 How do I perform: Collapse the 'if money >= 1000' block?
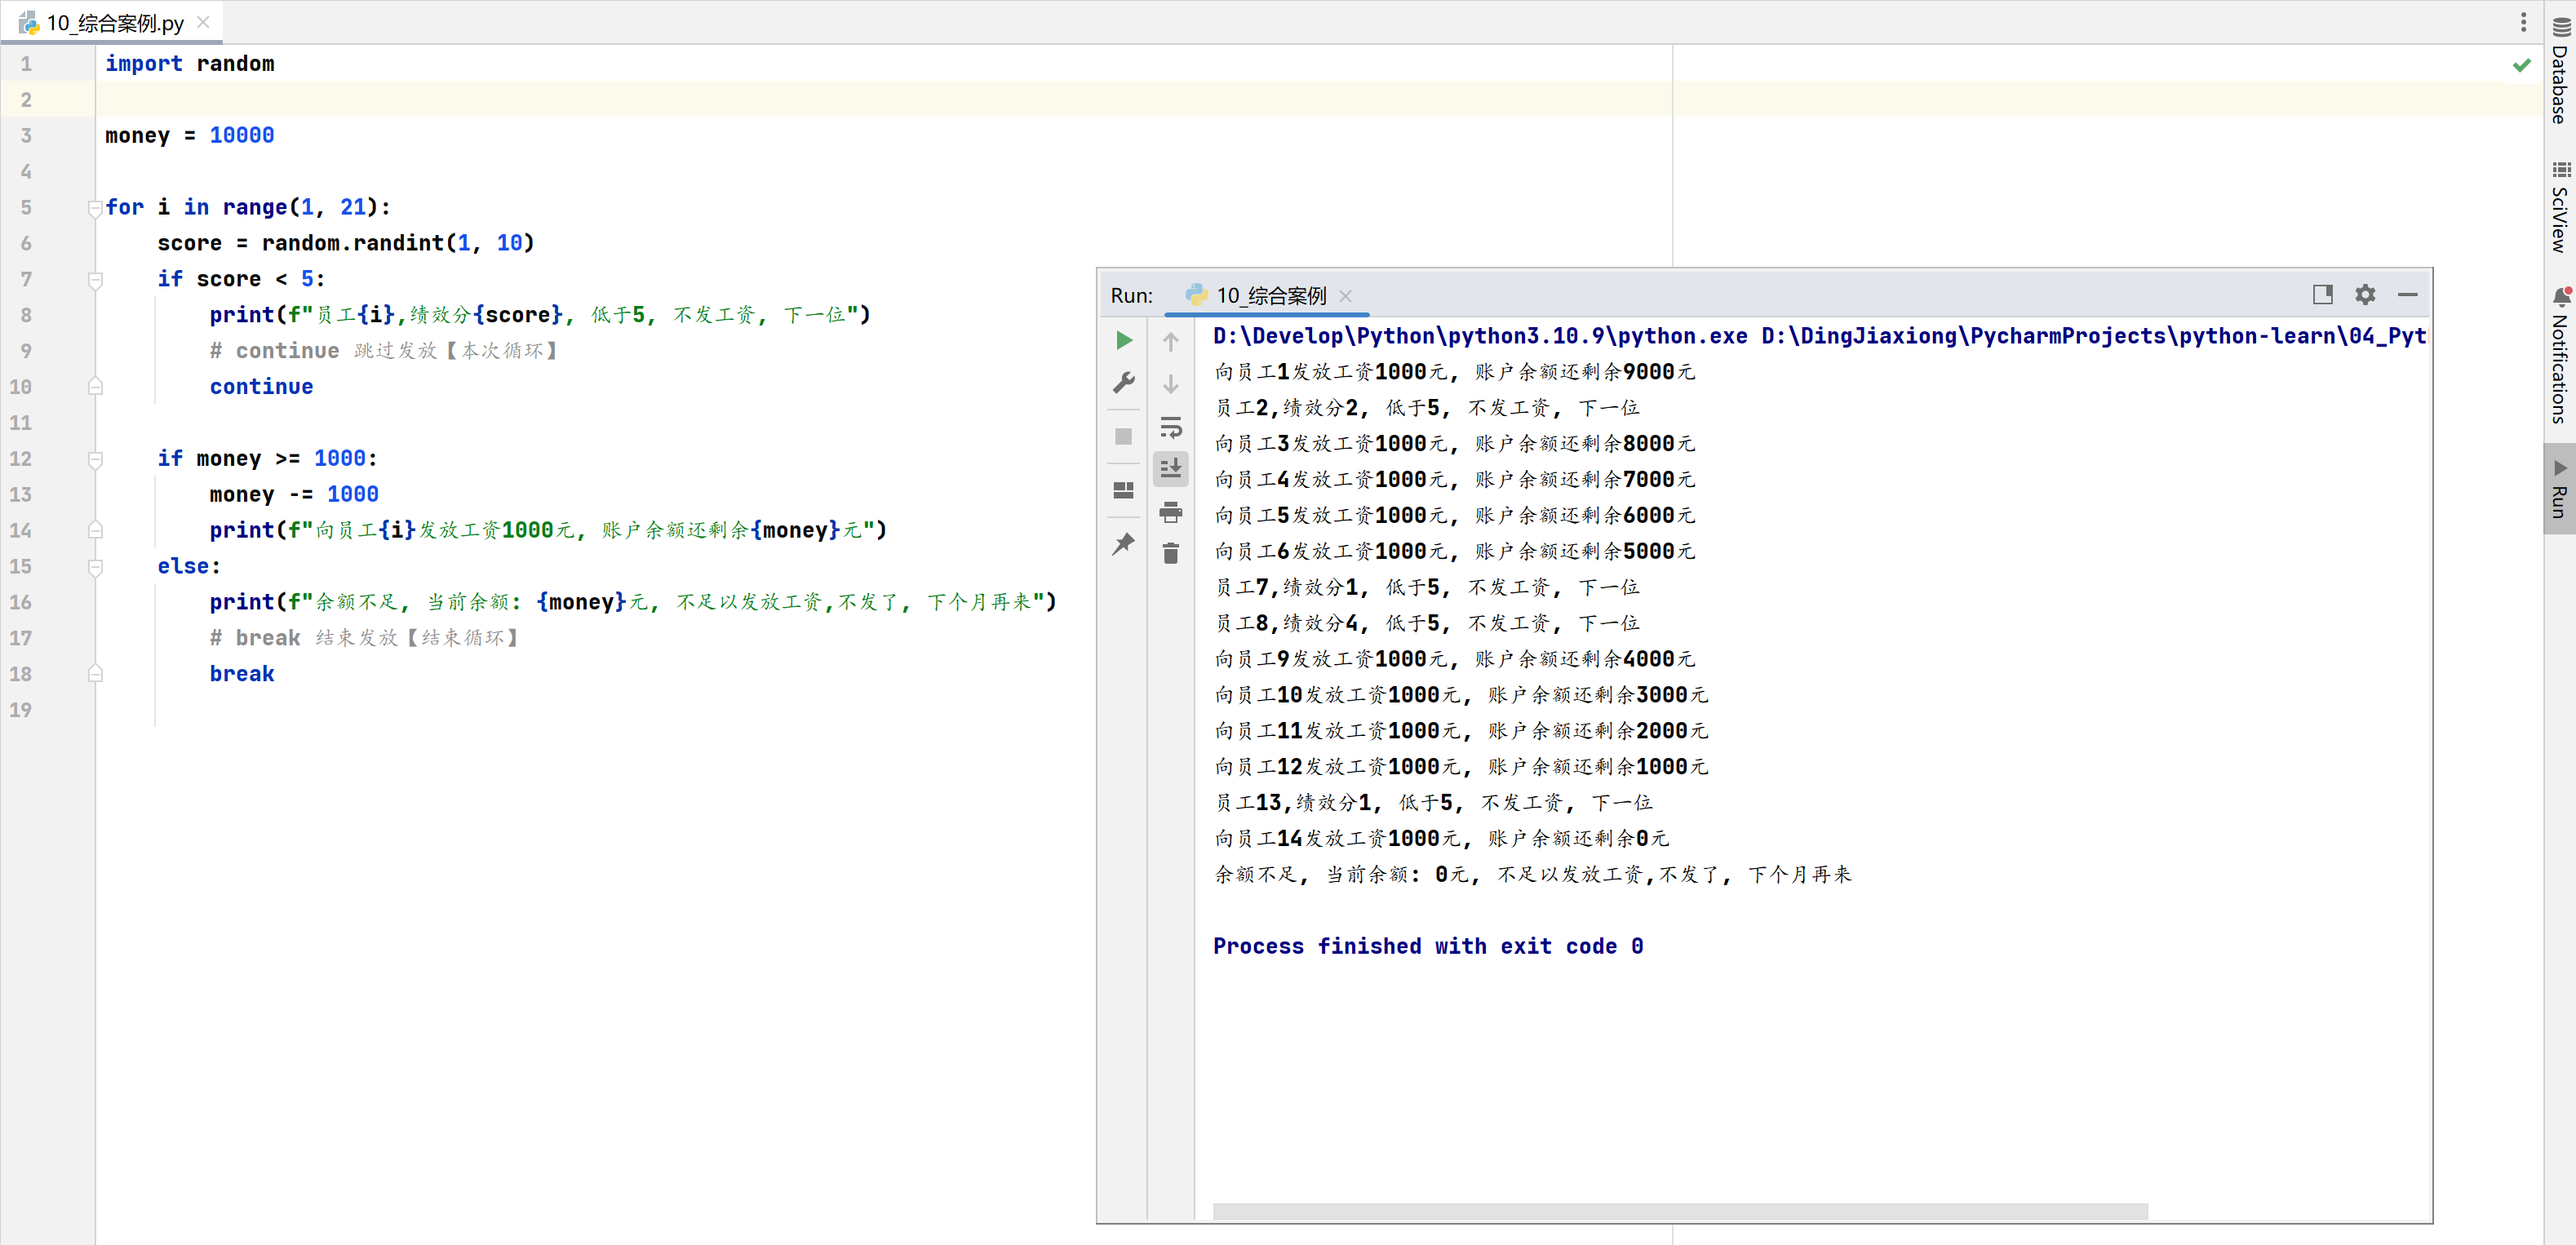click(x=95, y=459)
